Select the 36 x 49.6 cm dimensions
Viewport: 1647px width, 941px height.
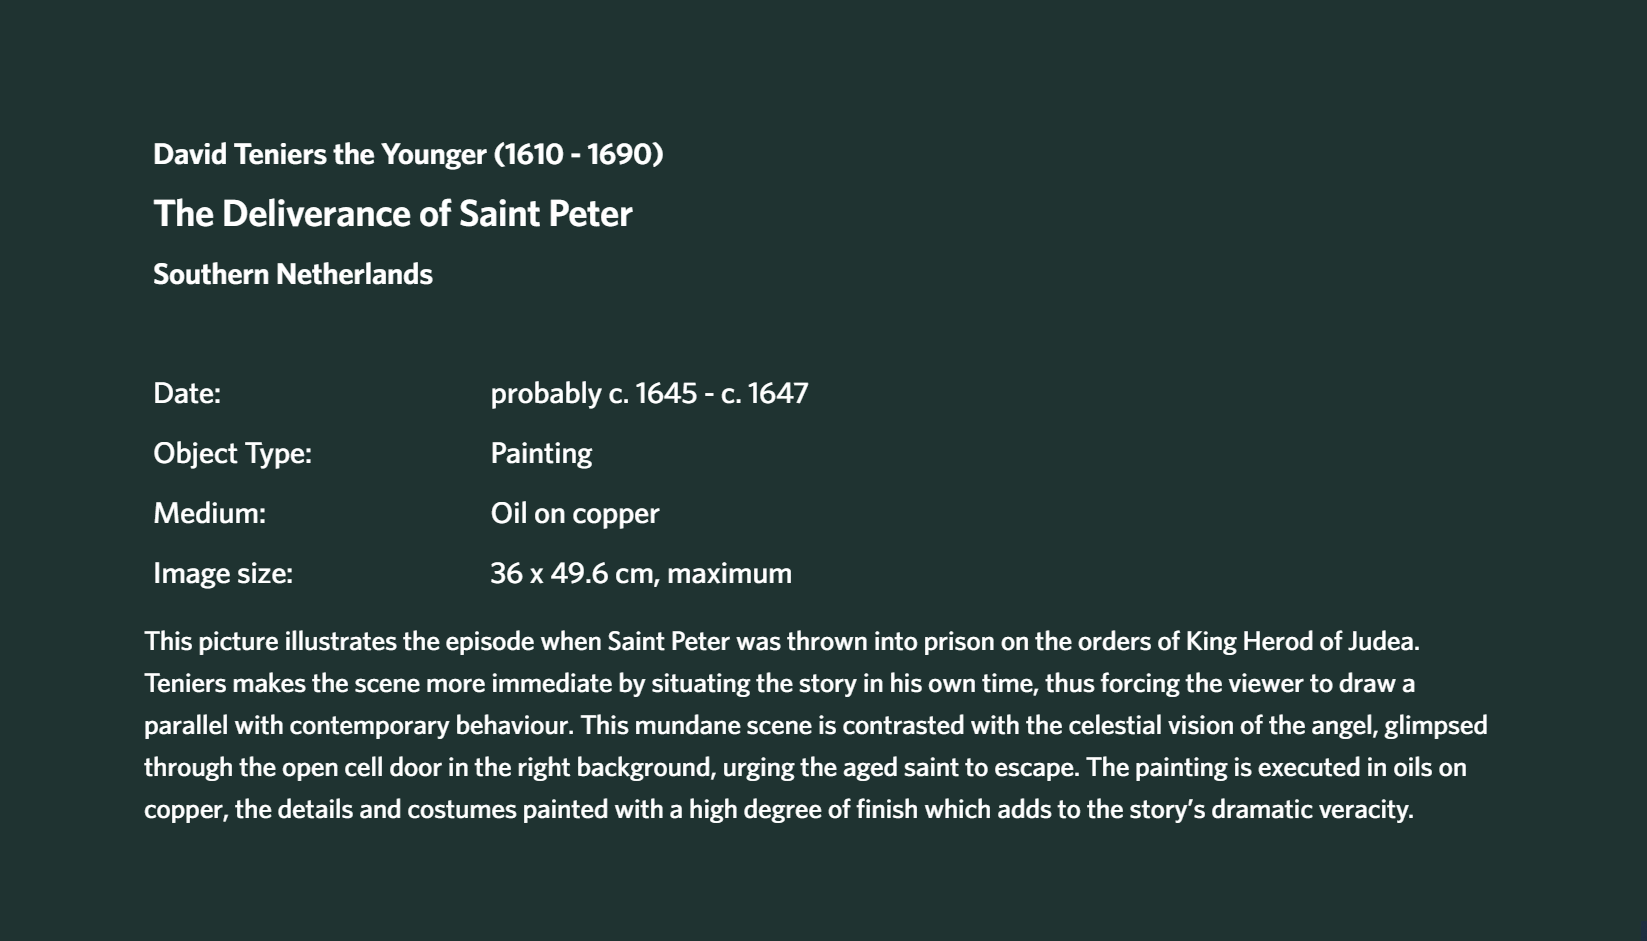click(571, 573)
